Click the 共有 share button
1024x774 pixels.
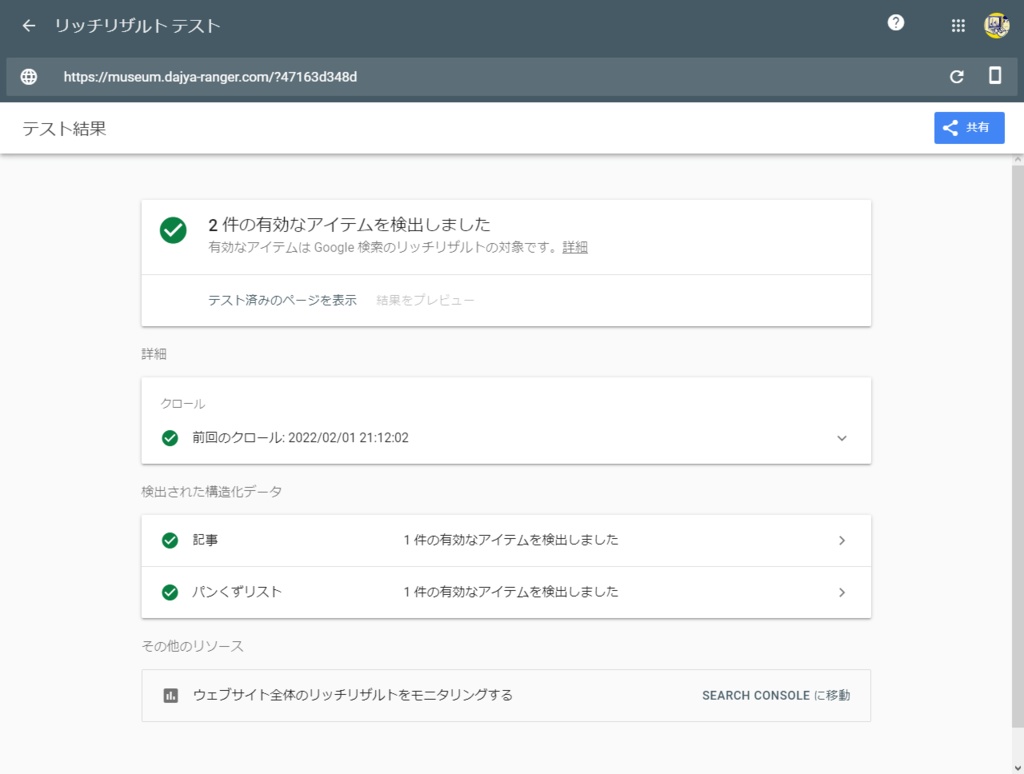[968, 127]
